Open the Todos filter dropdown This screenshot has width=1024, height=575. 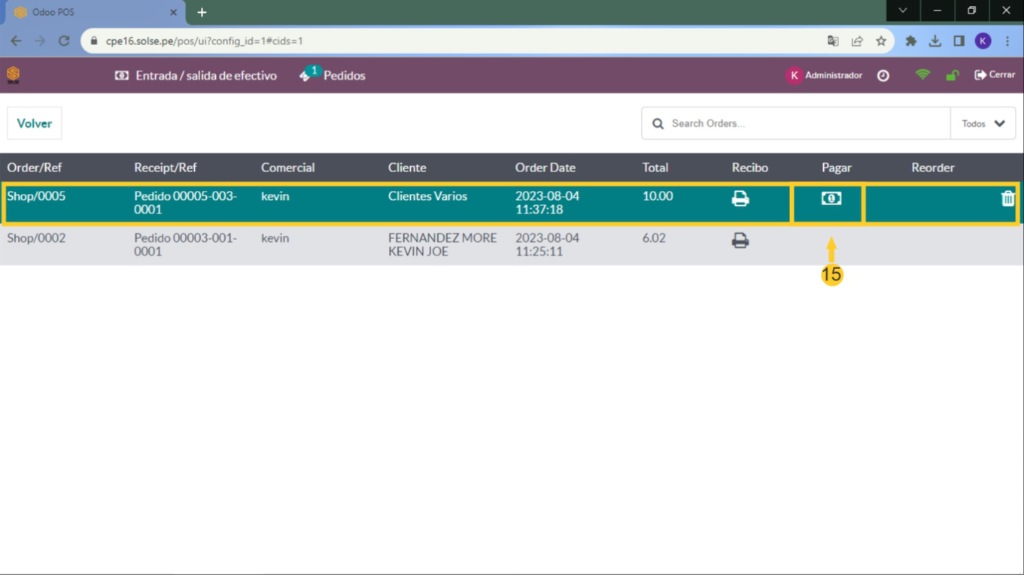coord(982,124)
